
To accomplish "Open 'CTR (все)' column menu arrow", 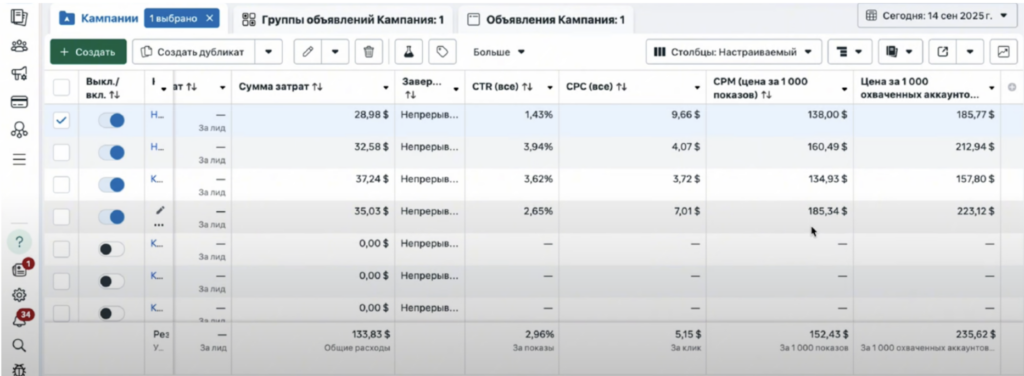I will pyautogui.click(x=550, y=87).
